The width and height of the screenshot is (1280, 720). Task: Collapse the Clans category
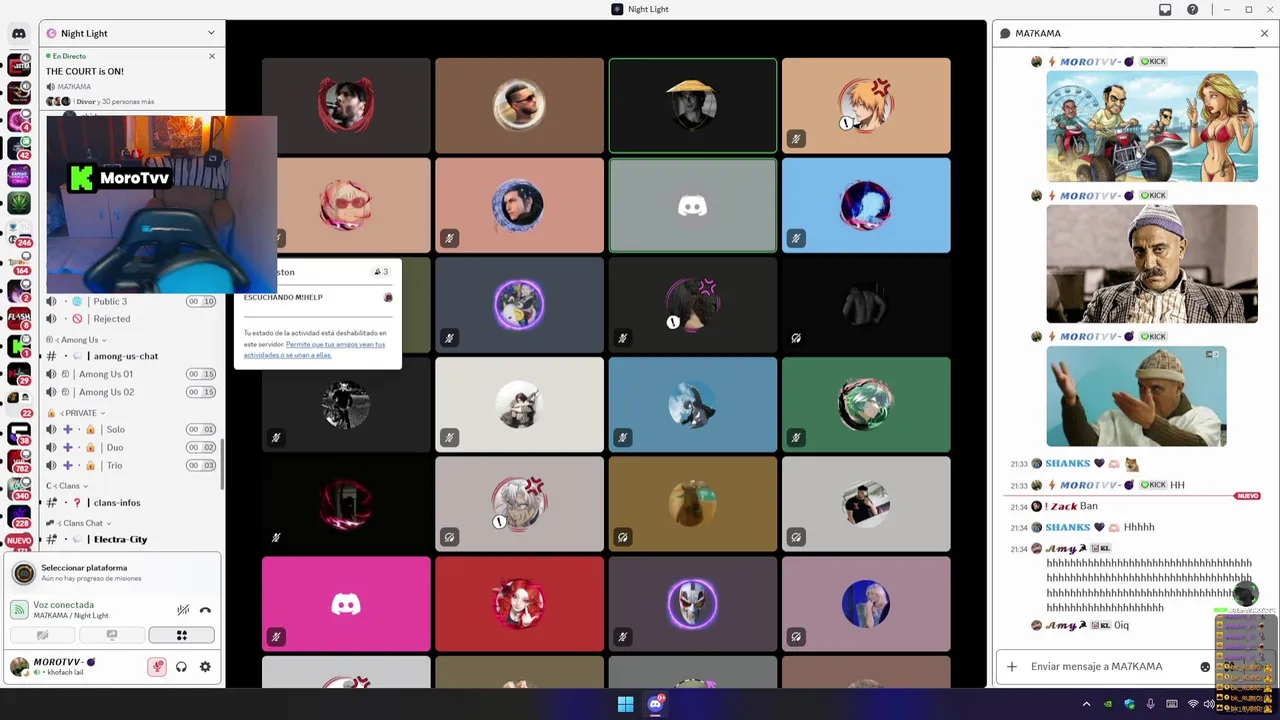67,486
